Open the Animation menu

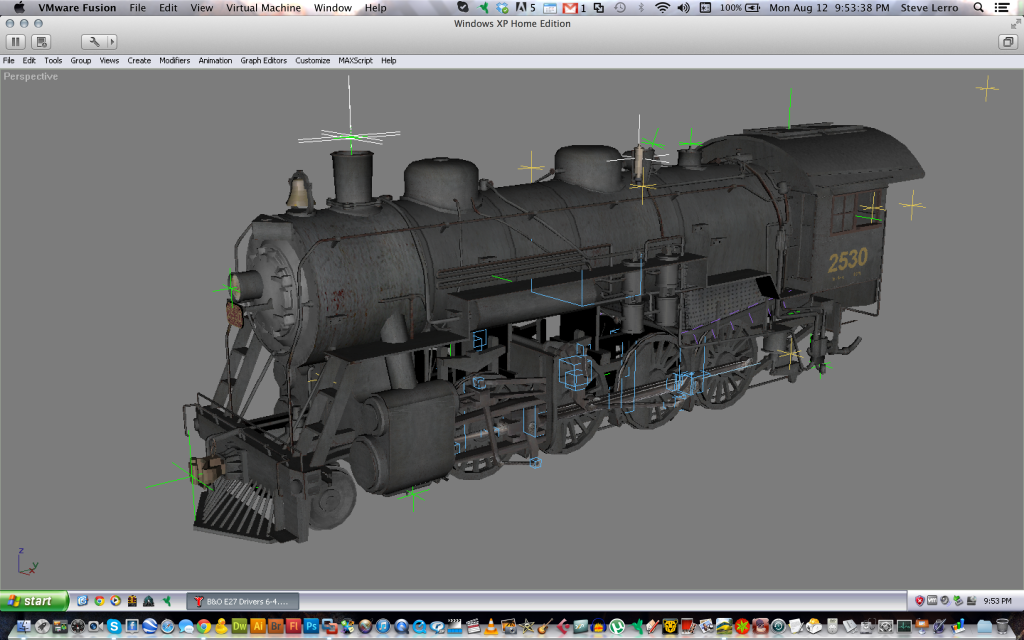pyautogui.click(x=215, y=61)
